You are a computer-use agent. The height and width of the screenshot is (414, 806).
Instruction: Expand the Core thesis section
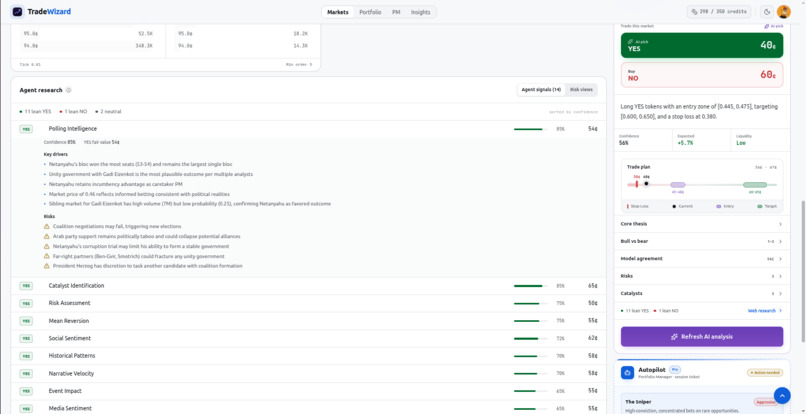point(702,224)
